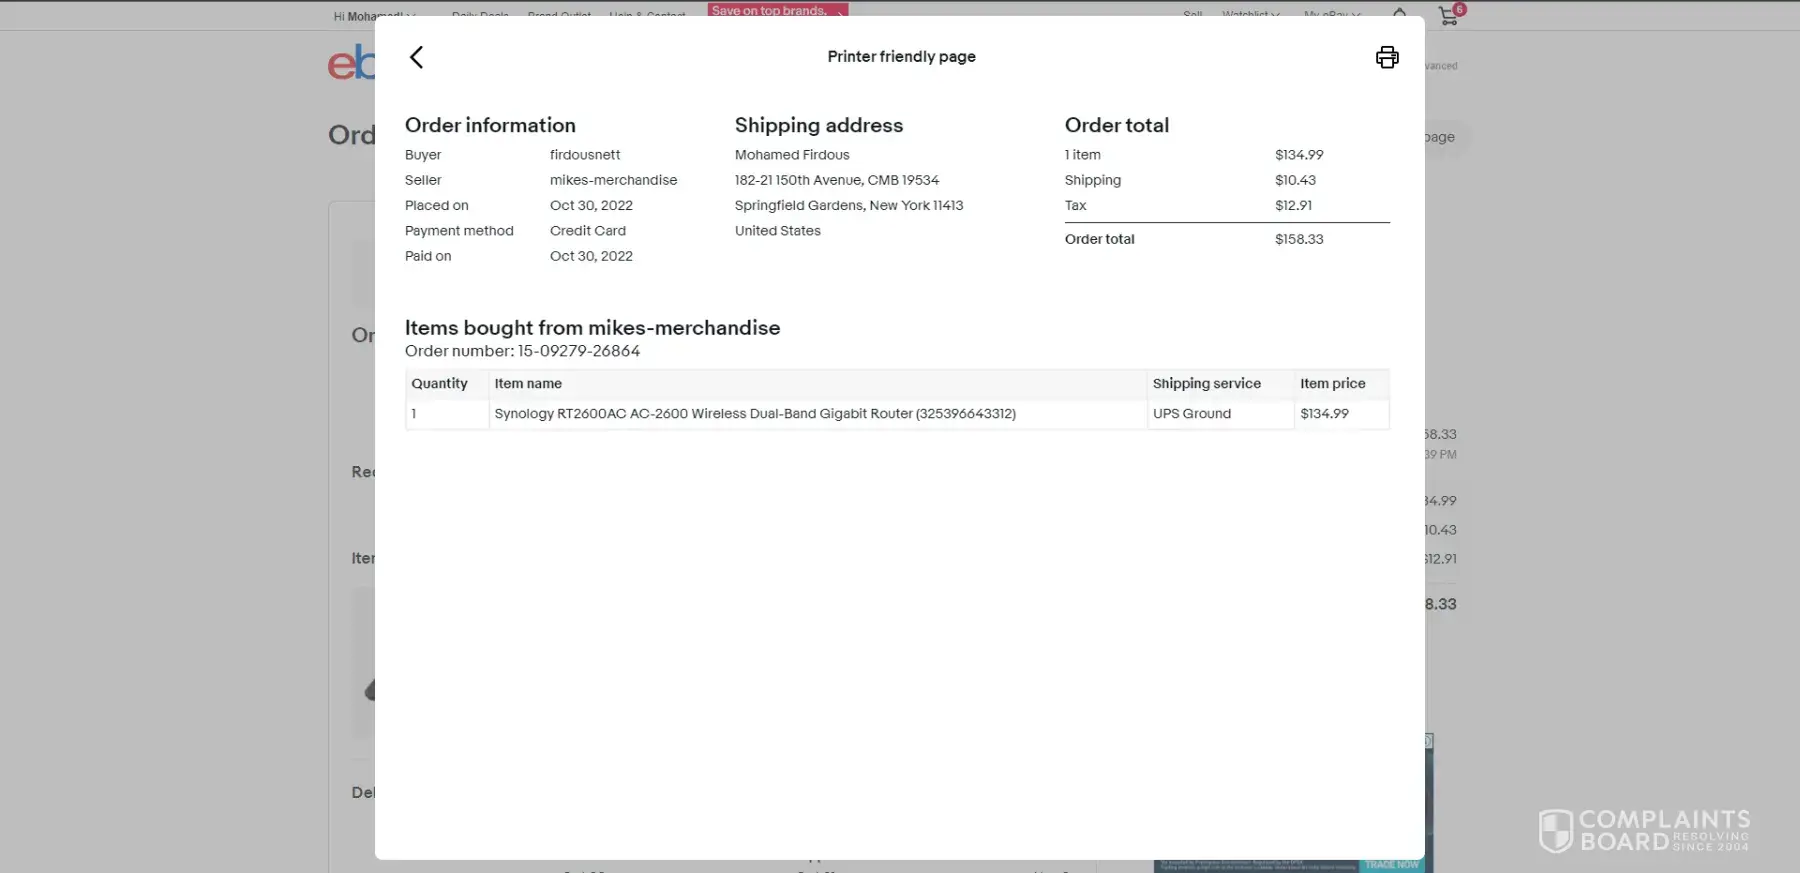1800x873 pixels.
Task: Click the Complaints Board shield logo
Action: pos(1555,830)
